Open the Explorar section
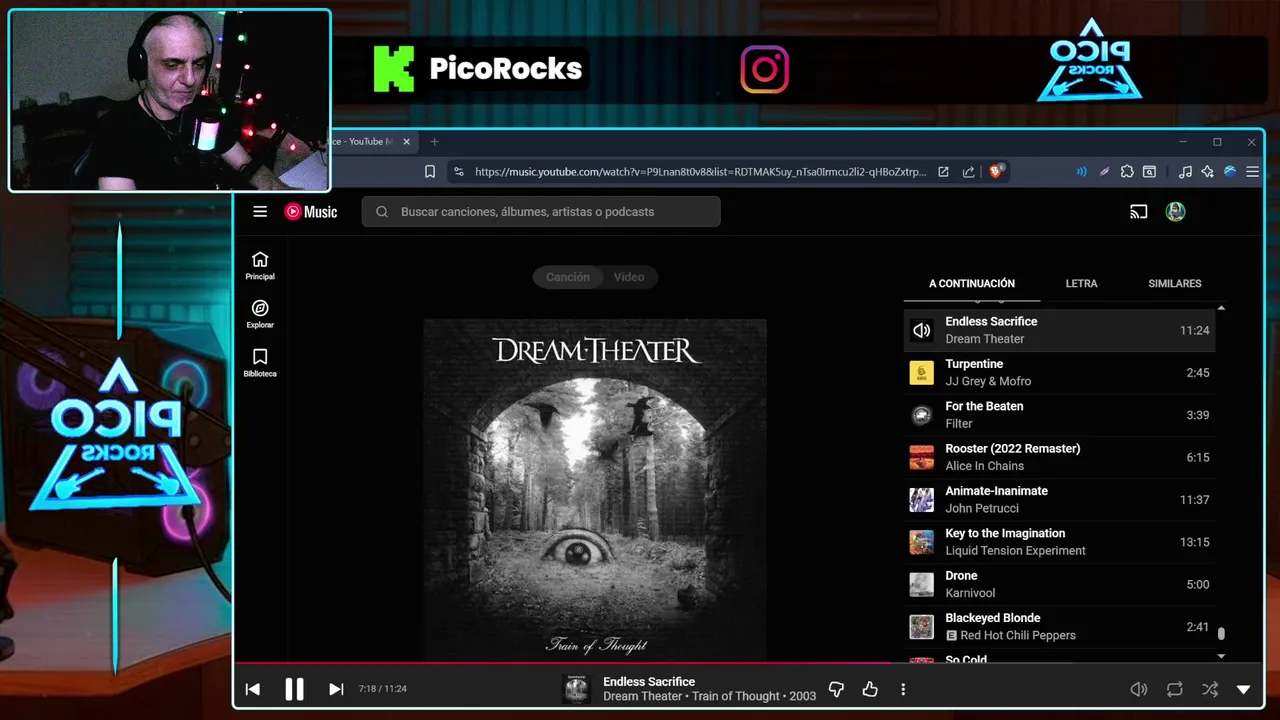This screenshot has height=720, width=1280. pos(260,314)
